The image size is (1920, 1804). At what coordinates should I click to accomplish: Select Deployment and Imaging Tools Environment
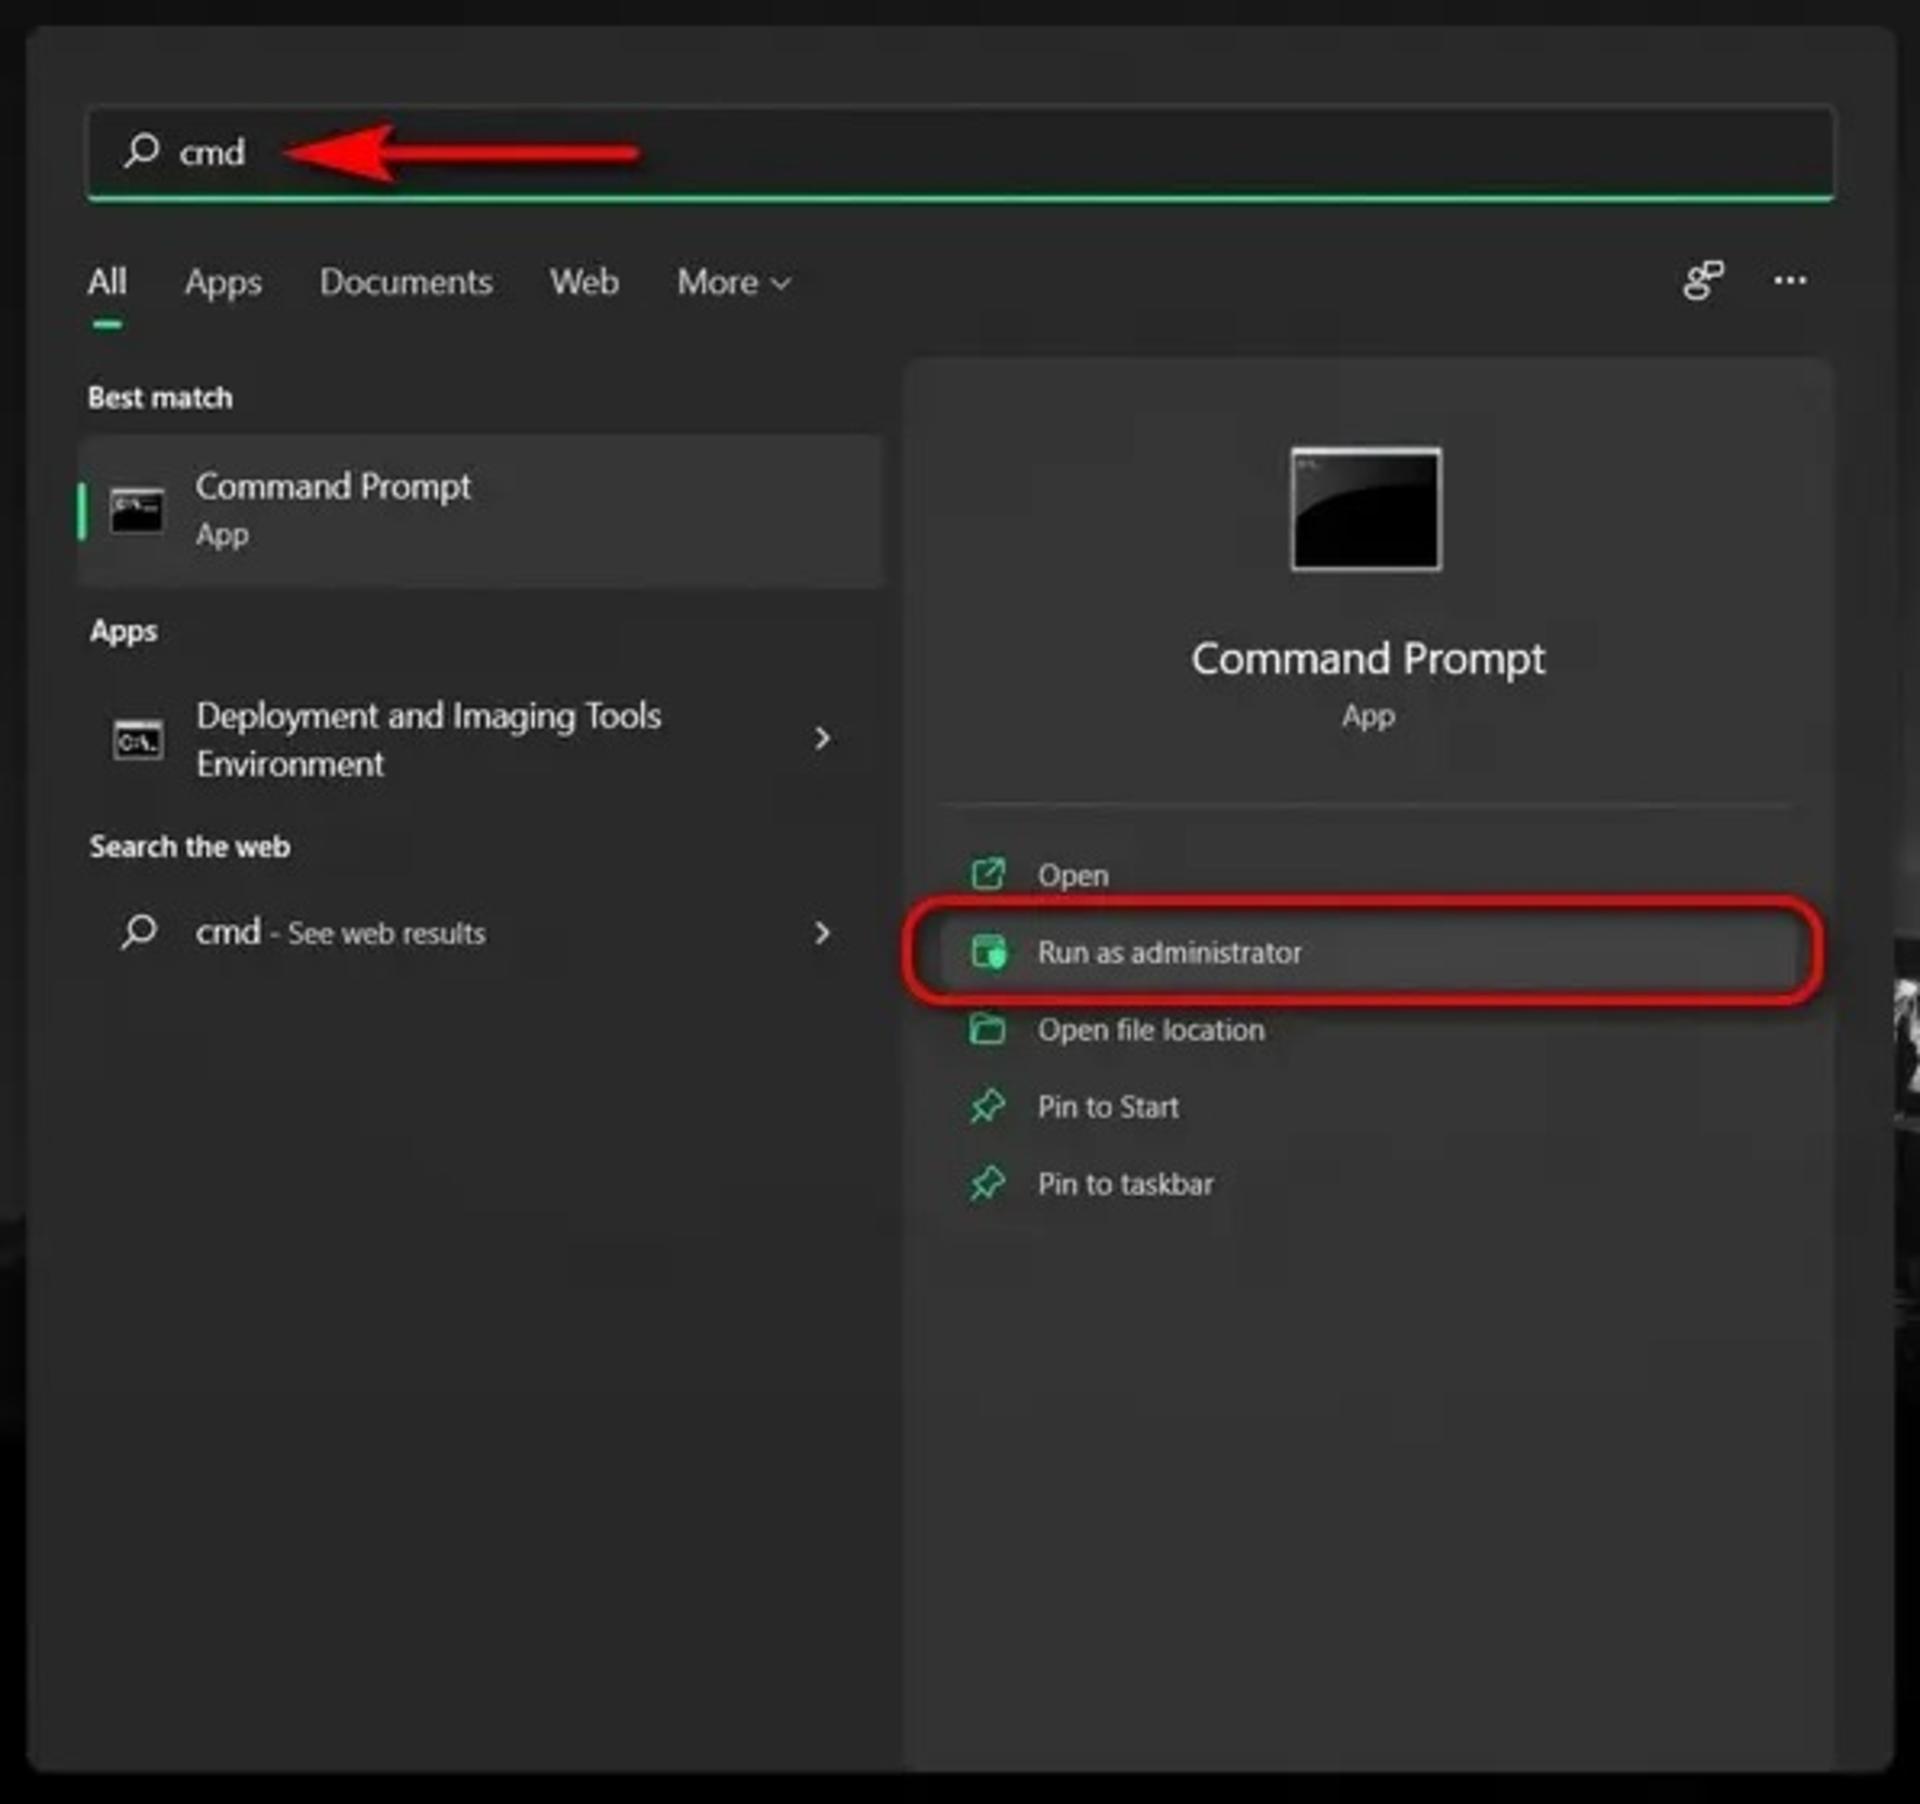pyautogui.click(x=480, y=739)
